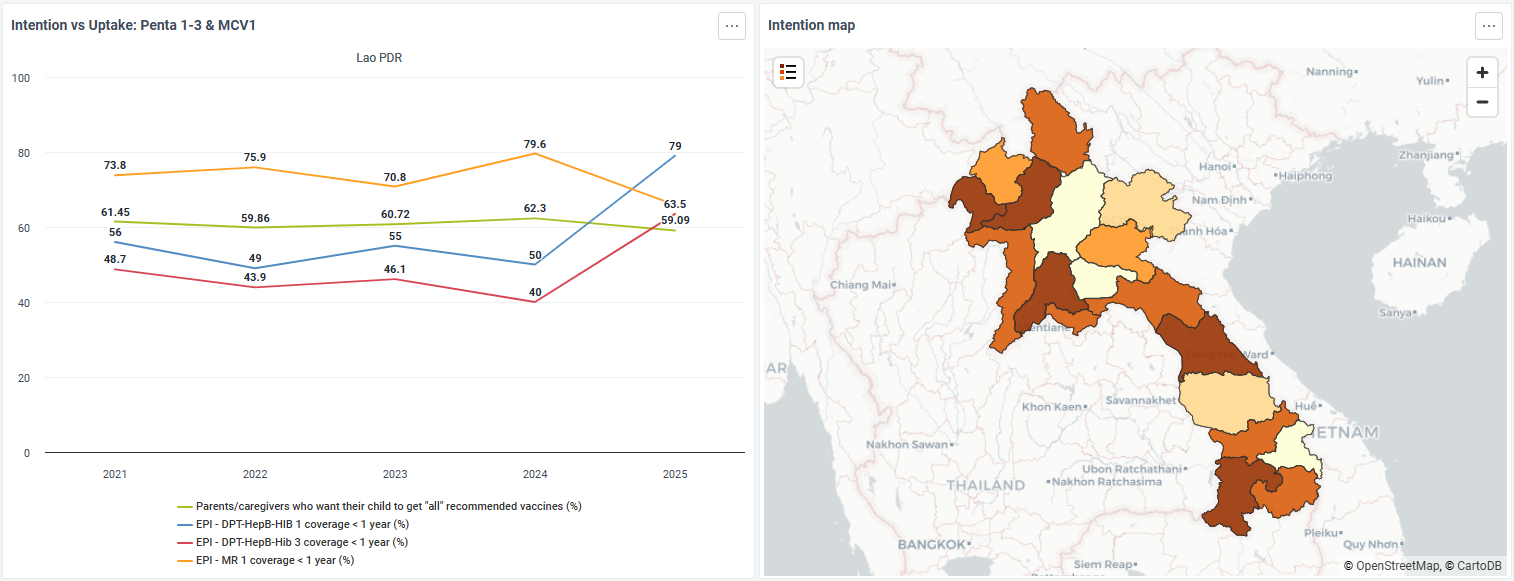Click the 2024 red data point labeled 40
Screen dimensions: 1514x581
tap(535, 302)
